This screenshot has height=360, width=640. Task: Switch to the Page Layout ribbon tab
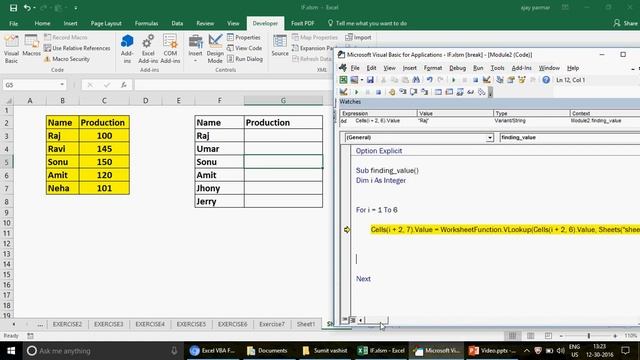click(x=106, y=23)
